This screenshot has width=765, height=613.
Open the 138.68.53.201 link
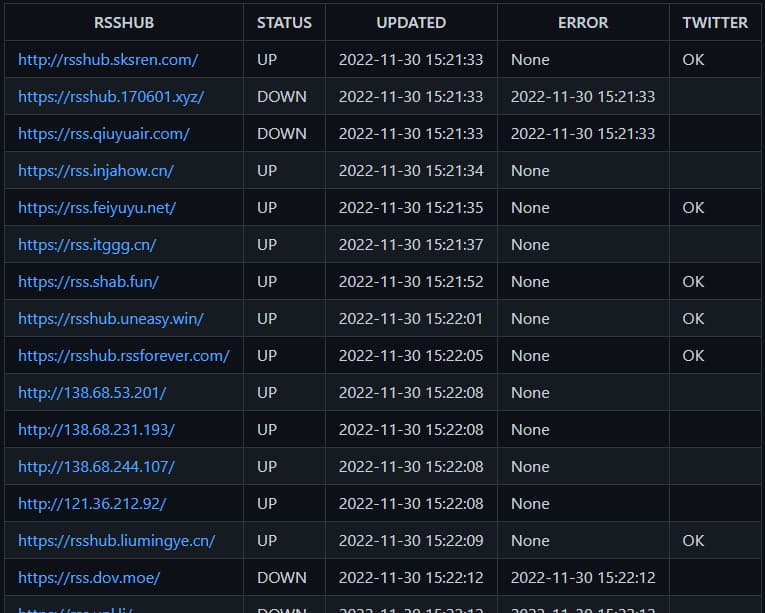pos(92,393)
